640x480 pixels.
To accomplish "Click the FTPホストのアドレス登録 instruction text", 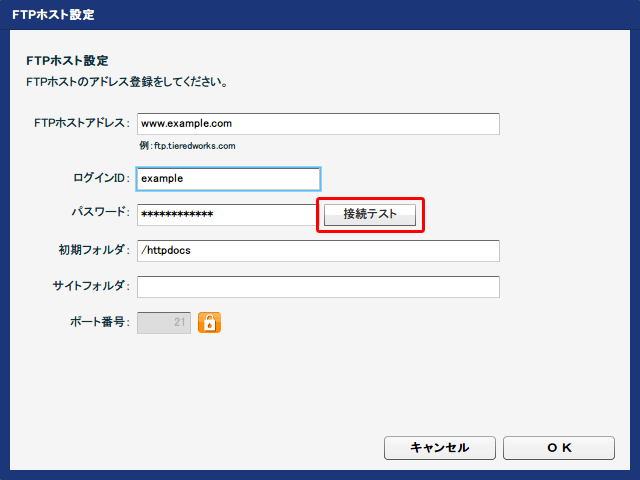I will (126, 82).
